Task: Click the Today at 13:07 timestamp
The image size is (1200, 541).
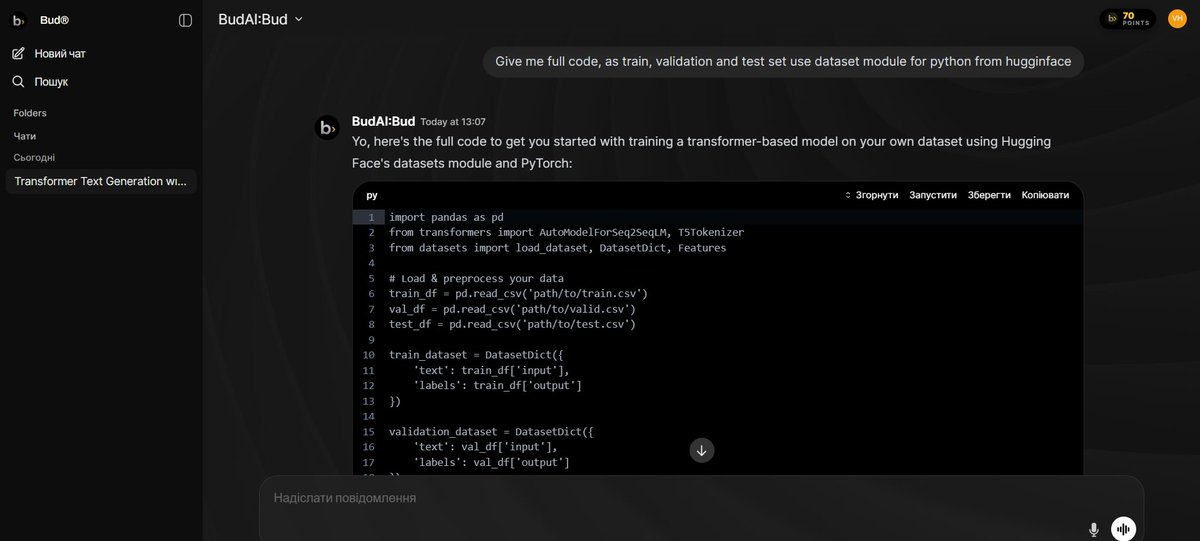Action: pos(453,122)
